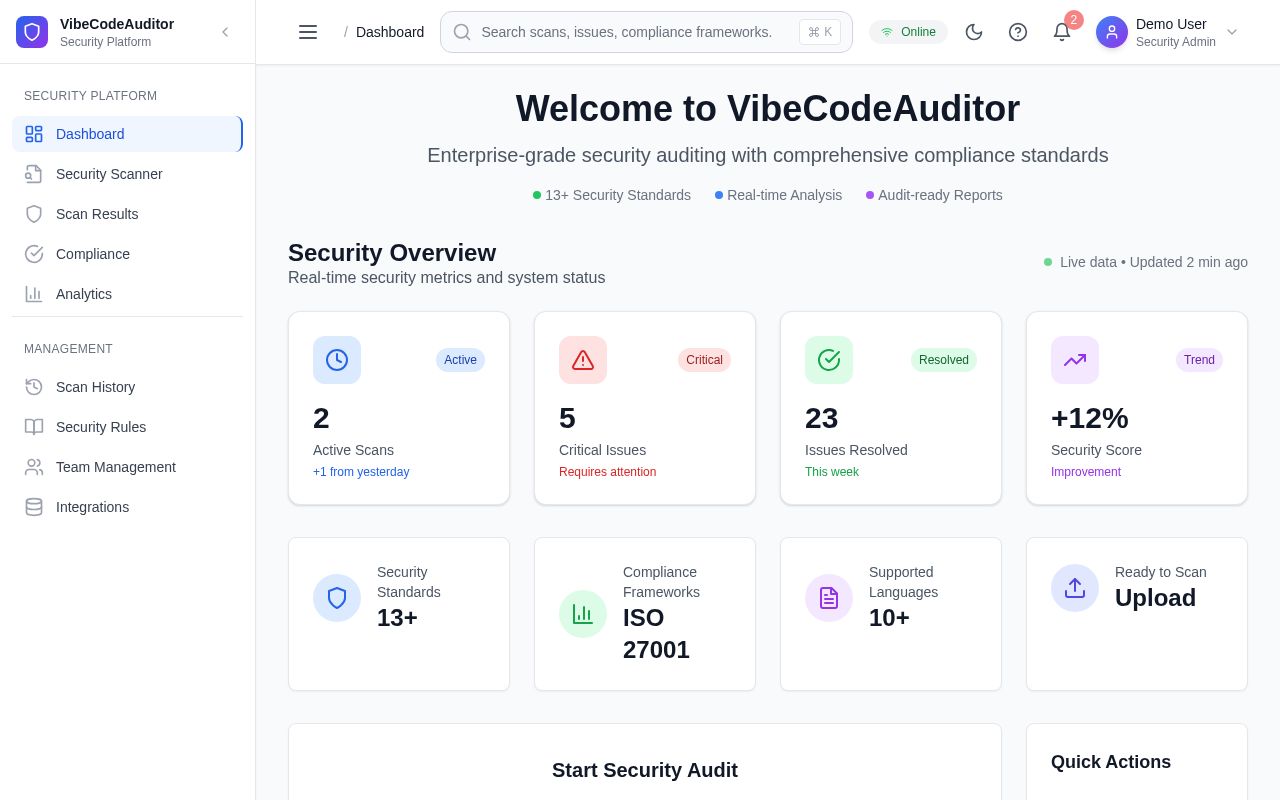Collapse the sidebar with the chevron arrow
1280x800 pixels.
(x=225, y=32)
